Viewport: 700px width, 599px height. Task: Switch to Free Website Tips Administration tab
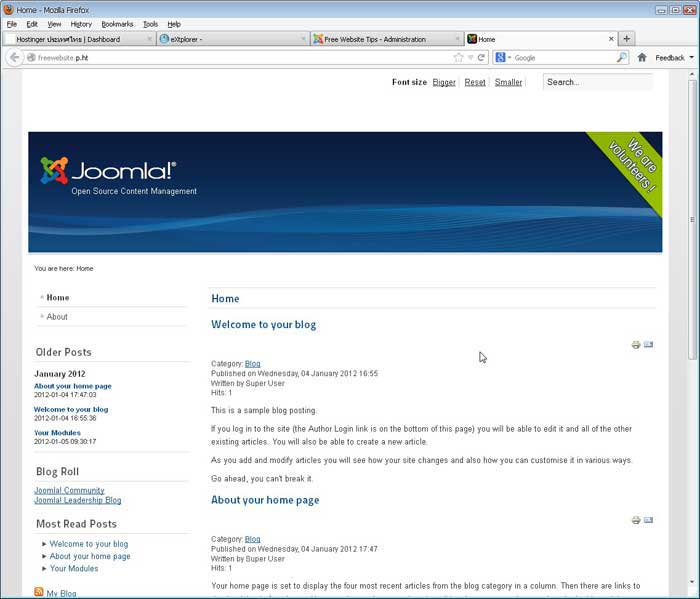click(x=387, y=39)
